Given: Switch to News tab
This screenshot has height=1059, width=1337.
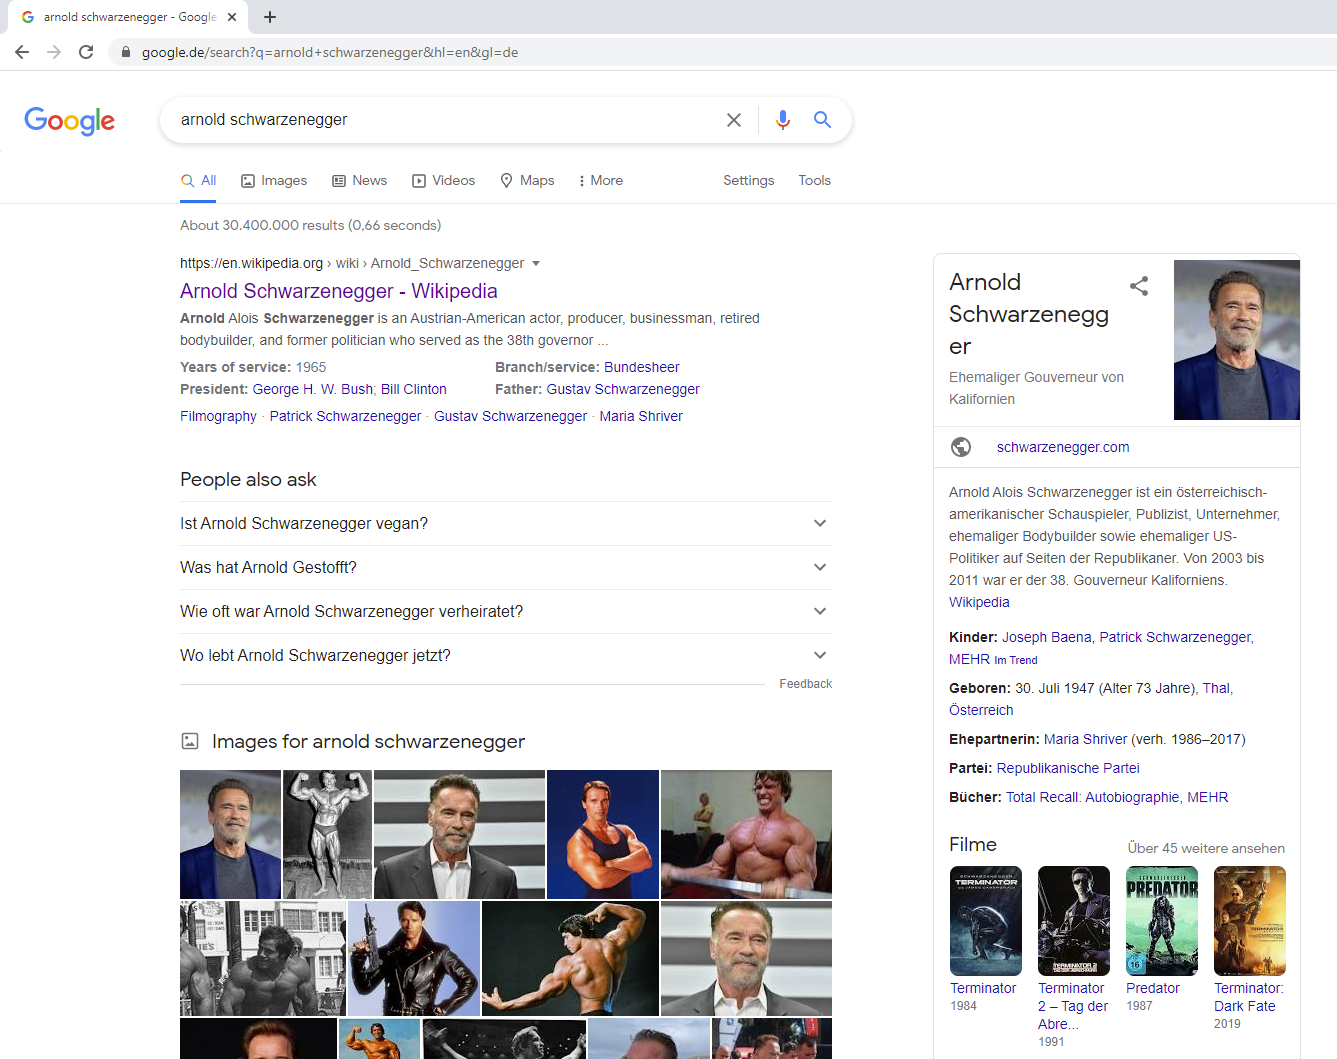Looking at the screenshot, I should point(359,180).
